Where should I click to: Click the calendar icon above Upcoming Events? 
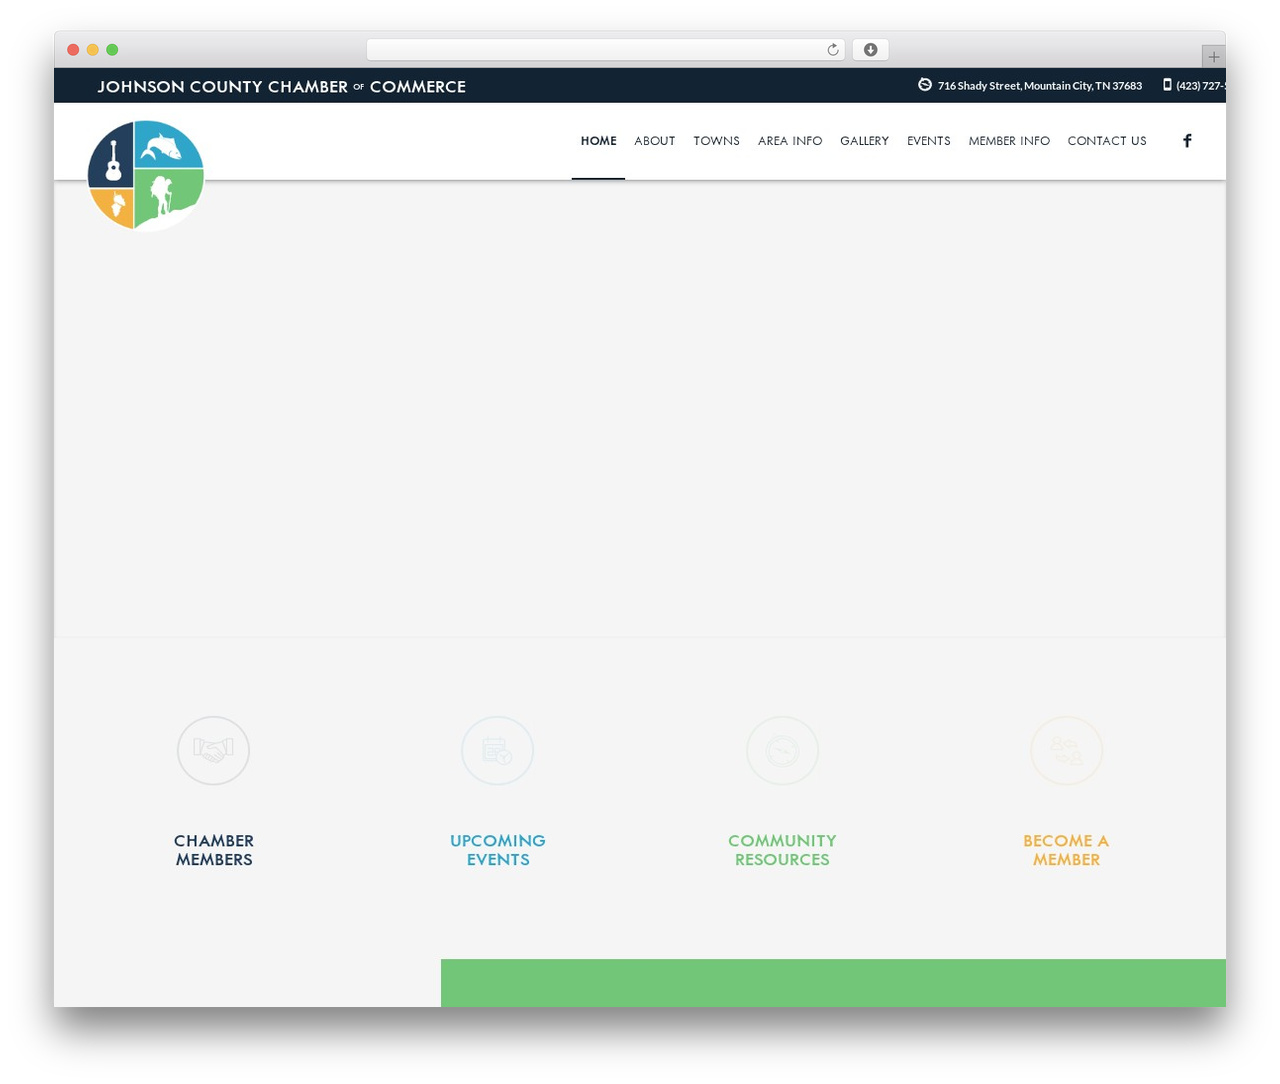point(497,750)
